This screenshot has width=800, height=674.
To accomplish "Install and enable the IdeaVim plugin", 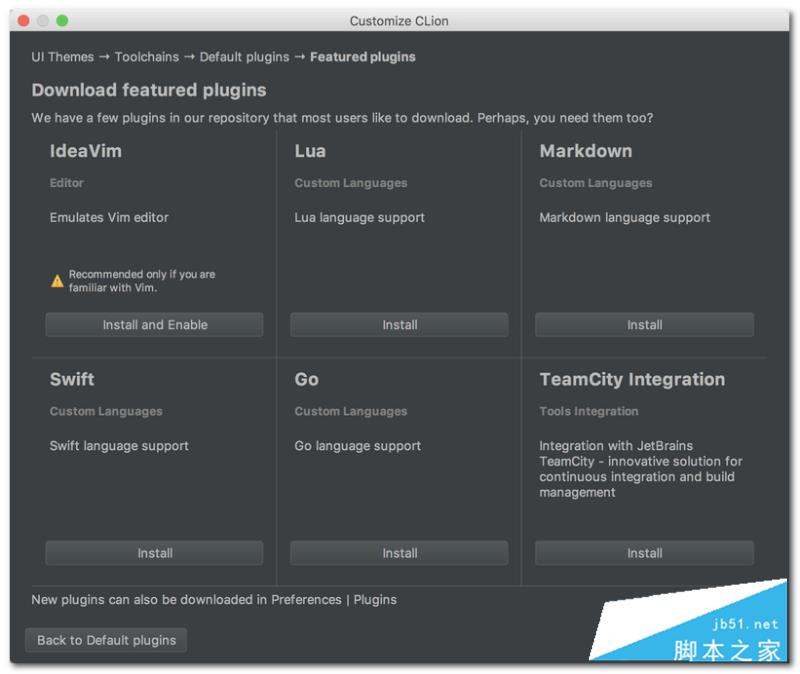I will click(x=155, y=324).
